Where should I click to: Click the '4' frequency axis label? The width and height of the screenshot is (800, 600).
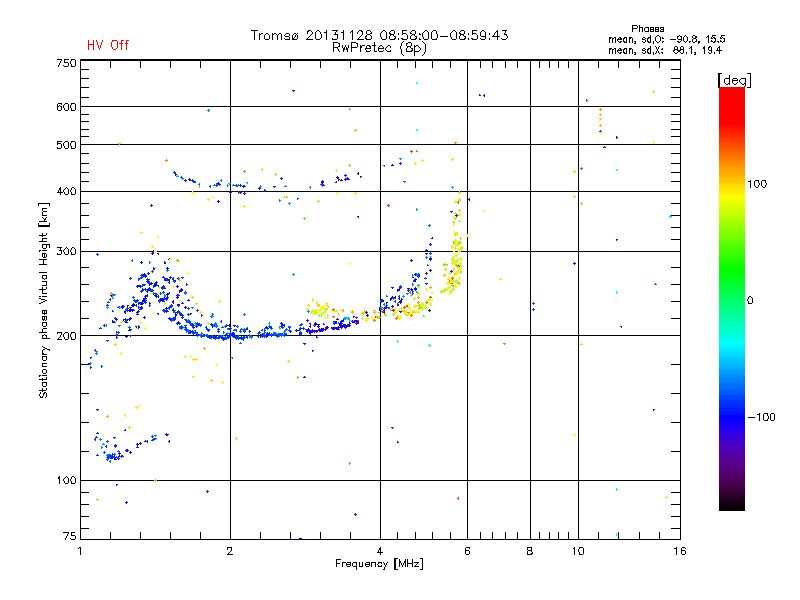point(380,551)
